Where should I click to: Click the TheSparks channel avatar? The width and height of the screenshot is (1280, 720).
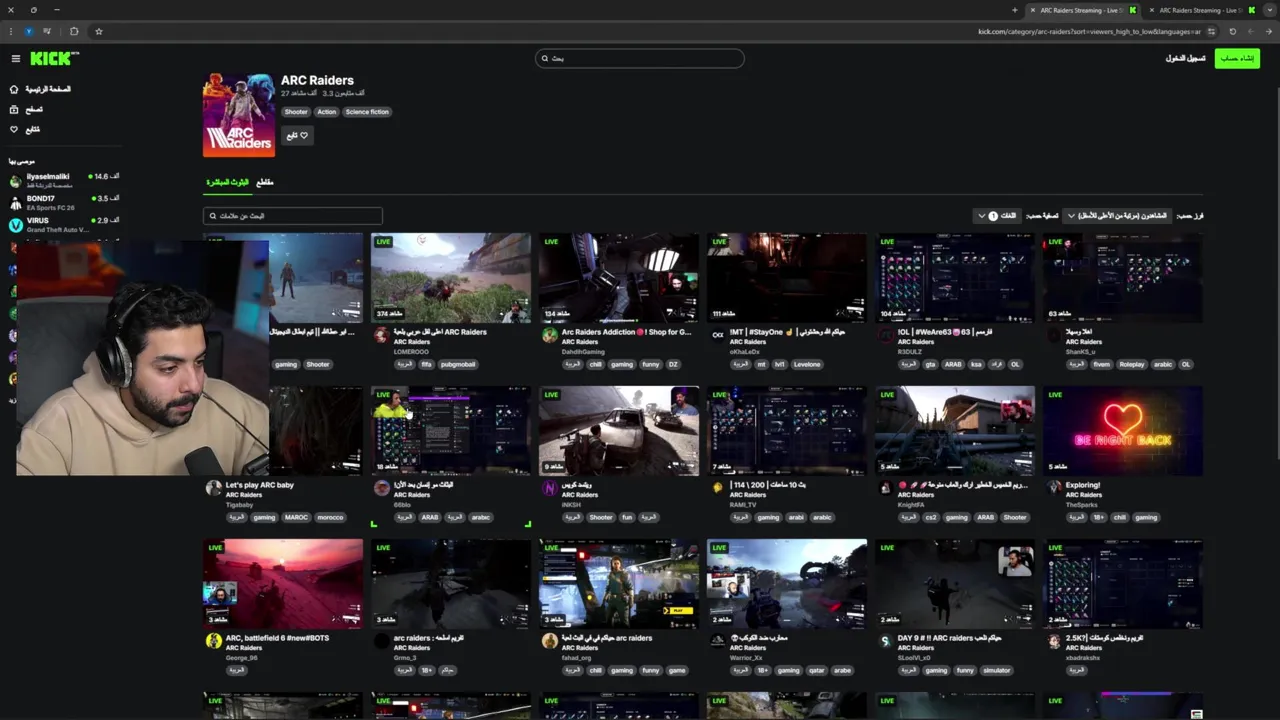click(1053, 489)
